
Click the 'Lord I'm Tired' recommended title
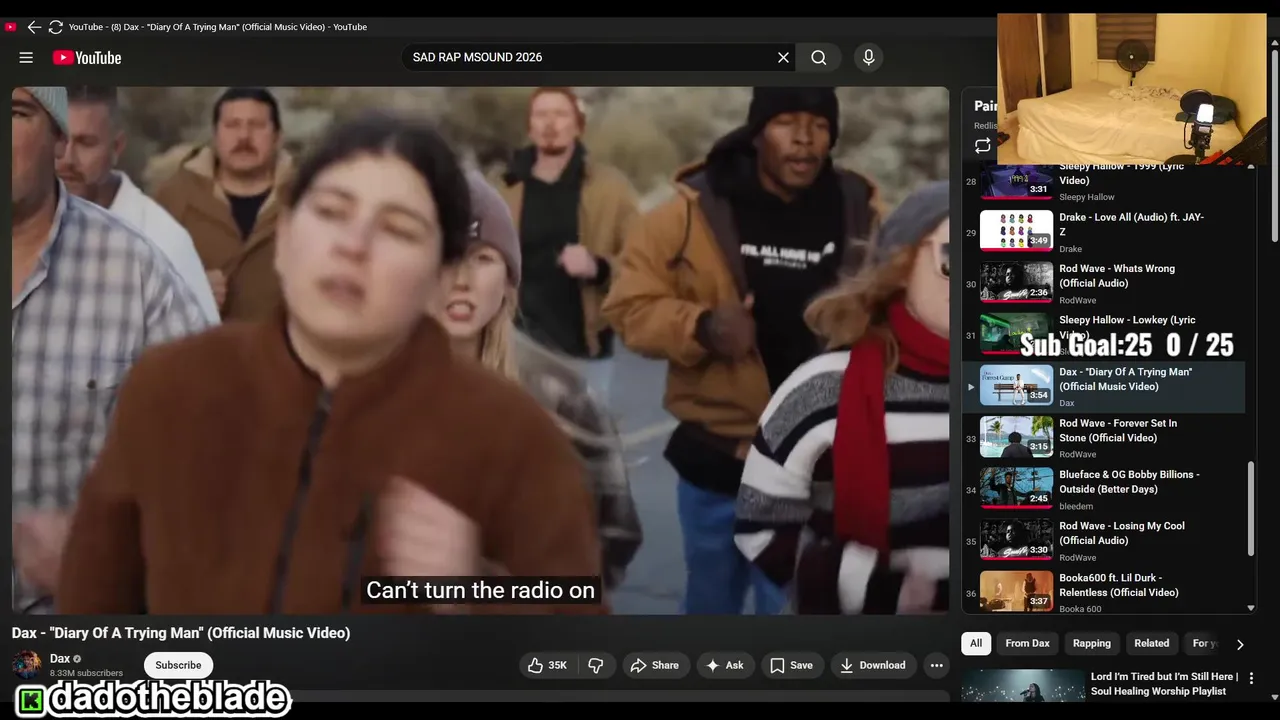pos(1164,684)
